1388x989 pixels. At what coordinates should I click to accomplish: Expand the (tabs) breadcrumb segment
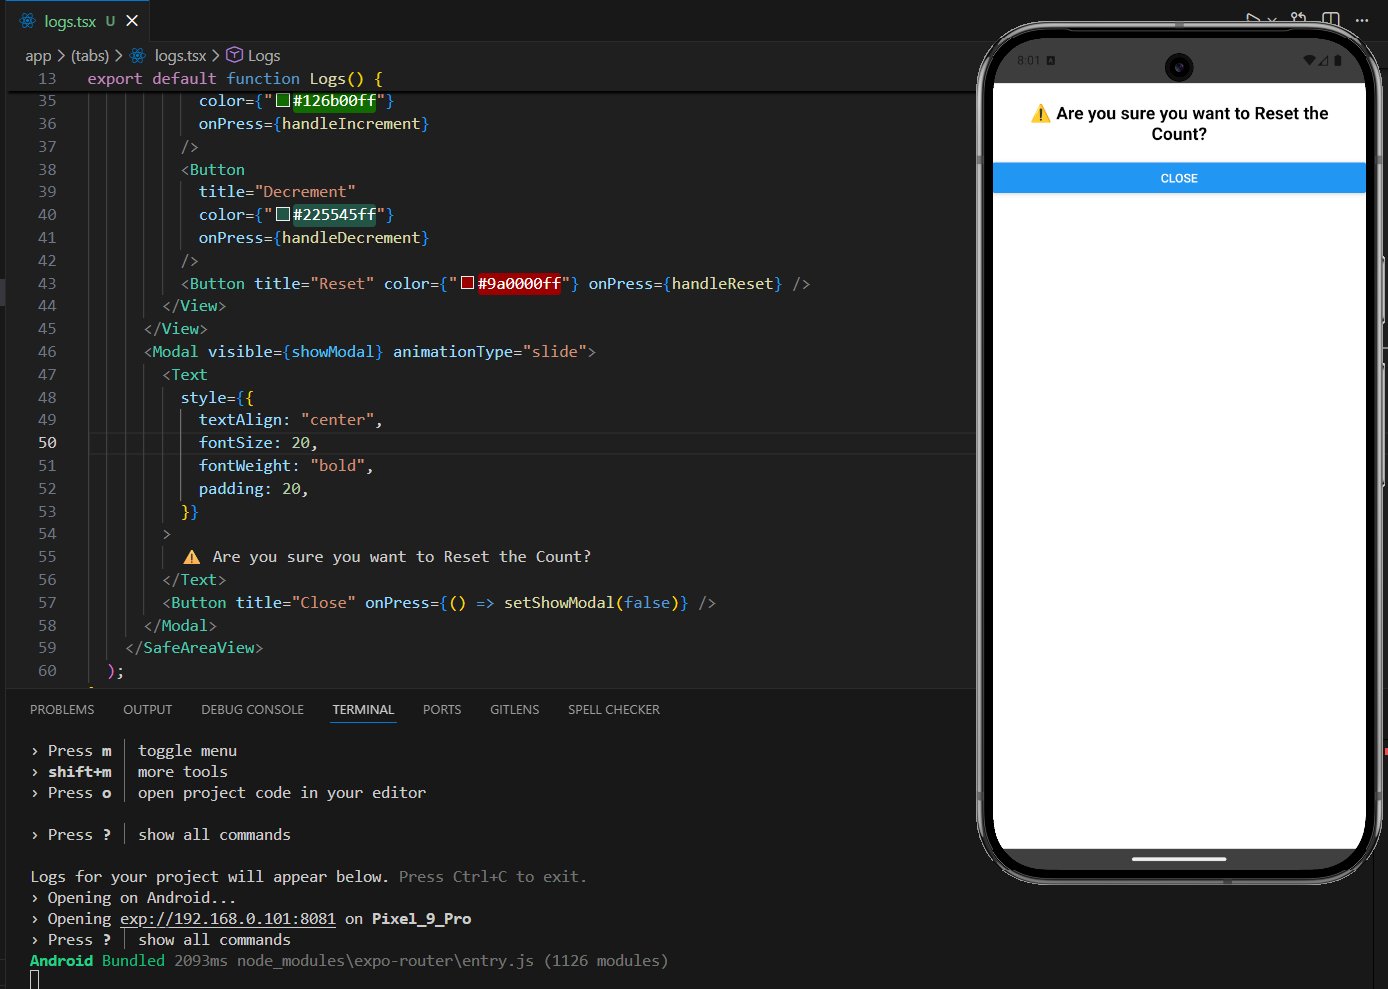[x=90, y=56]
